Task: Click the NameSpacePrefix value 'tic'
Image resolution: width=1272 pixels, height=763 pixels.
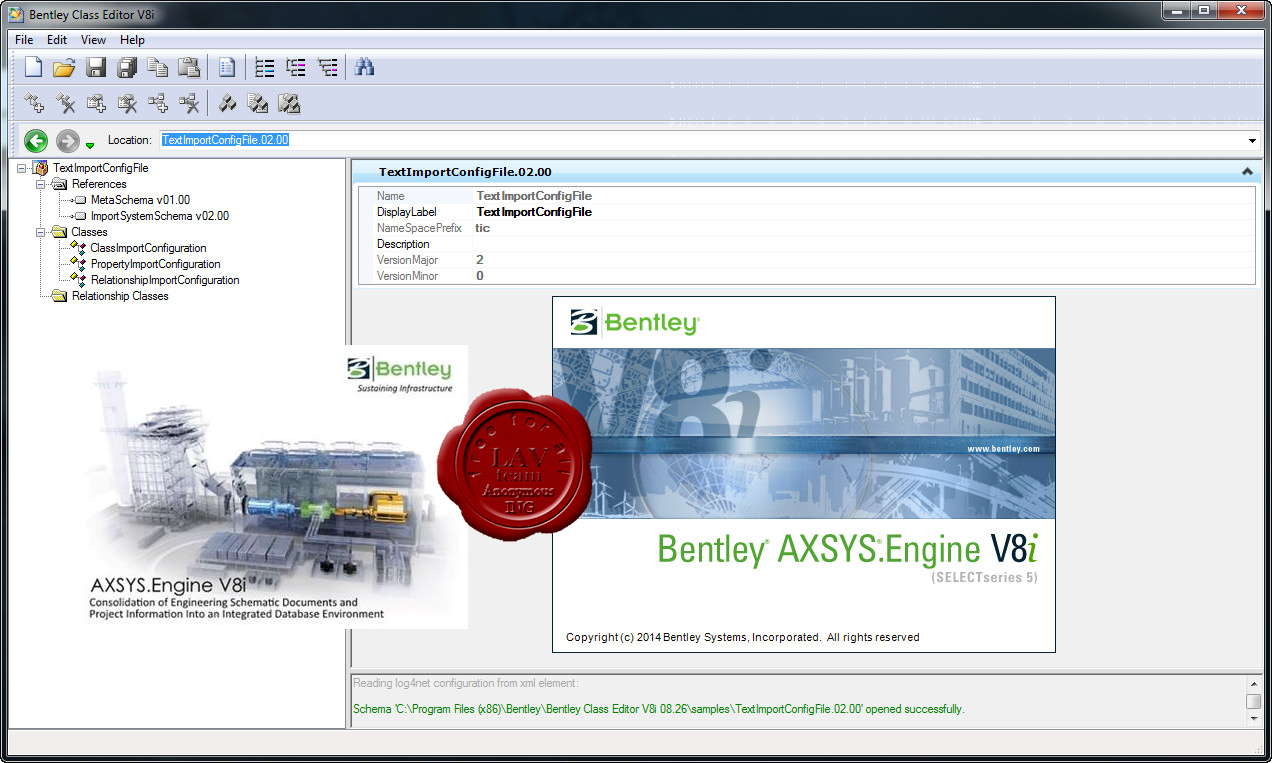Action: pos(483,228)
